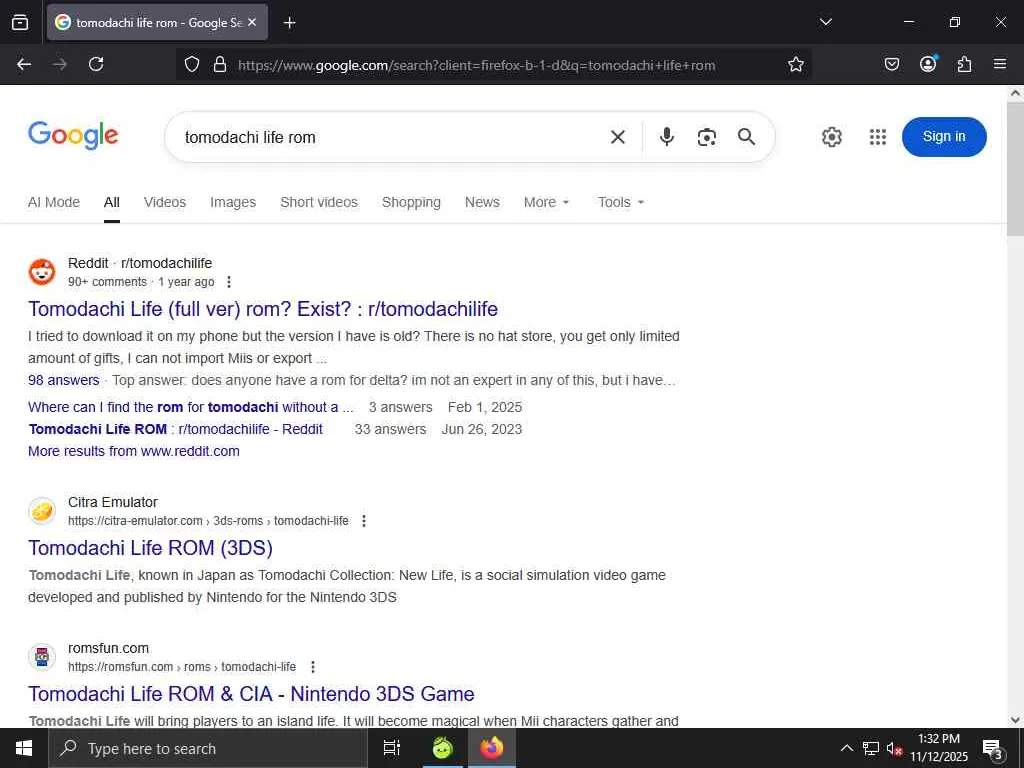This screenshot has height=768, width=1024.
Task: Open Tomodachi Life ROM (3DS) link
Action: coord(150,548)
